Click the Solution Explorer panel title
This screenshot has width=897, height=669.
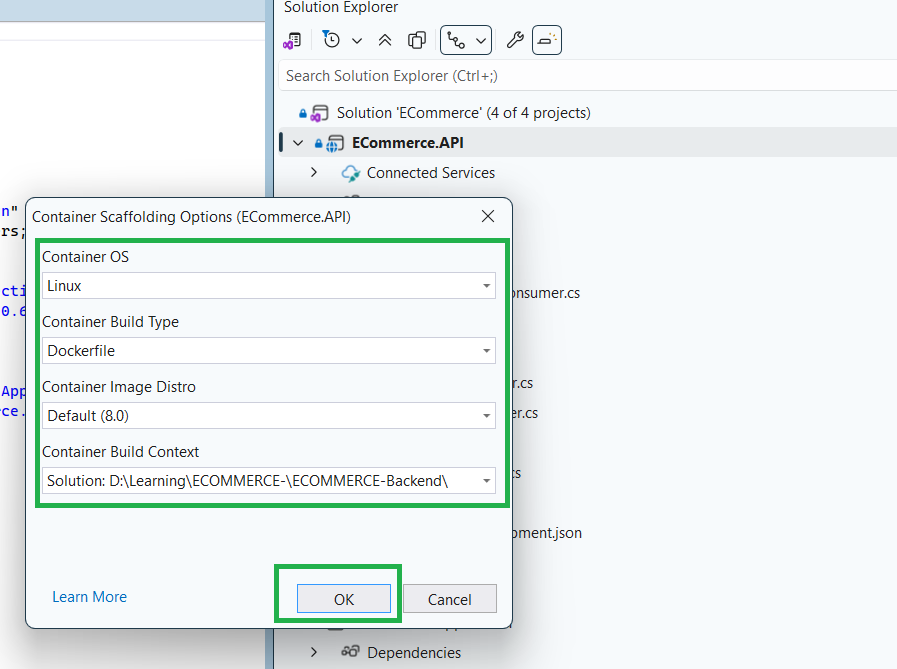coord(341,7)
